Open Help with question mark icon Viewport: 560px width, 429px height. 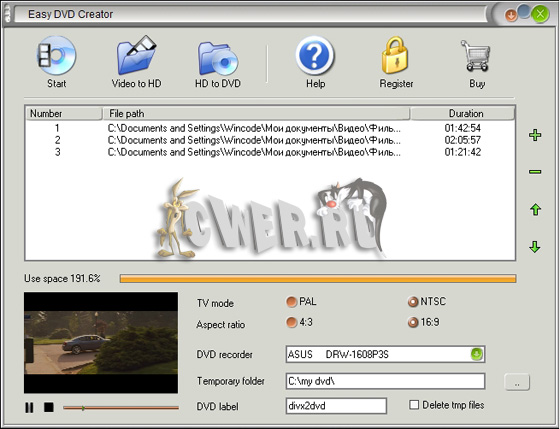click(x=315, y=56)
